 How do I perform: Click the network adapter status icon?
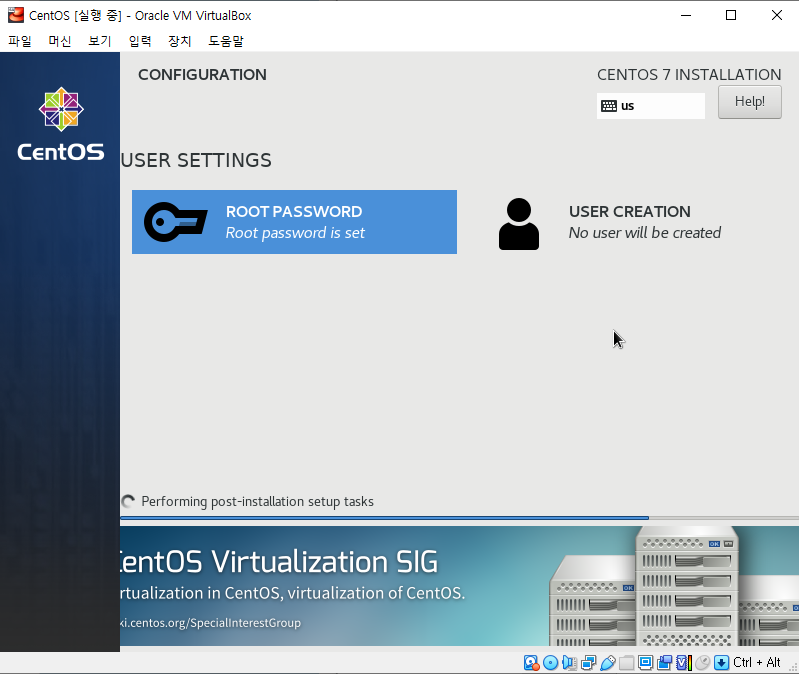588,662
